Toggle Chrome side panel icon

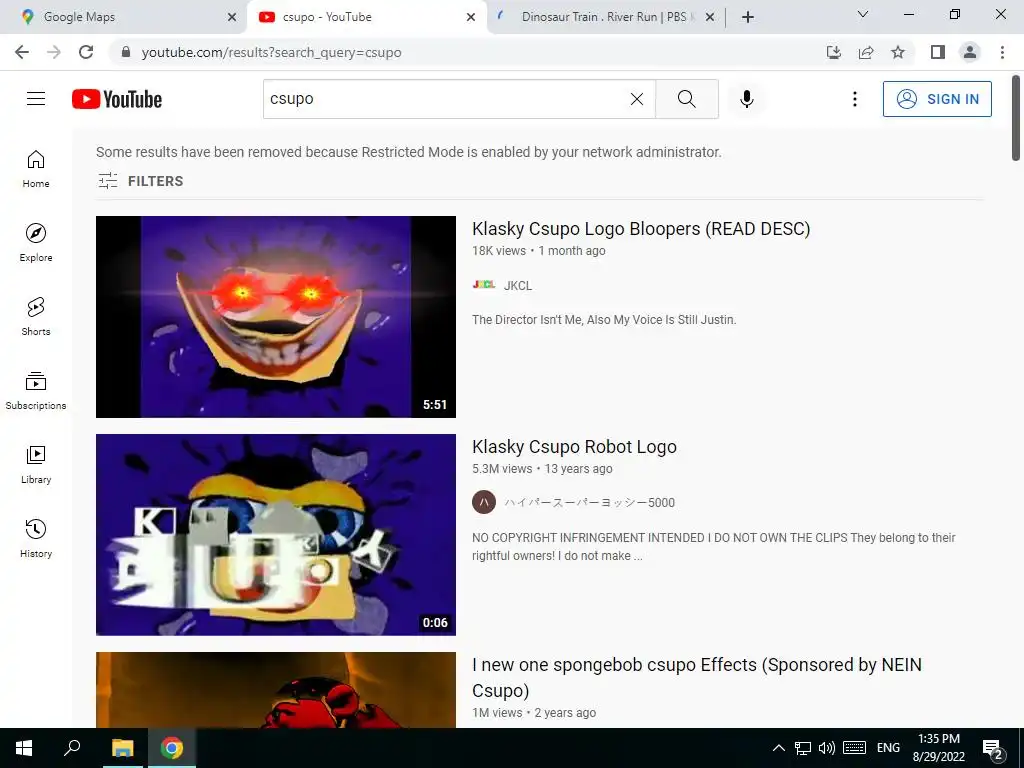[x=938, y=52]
